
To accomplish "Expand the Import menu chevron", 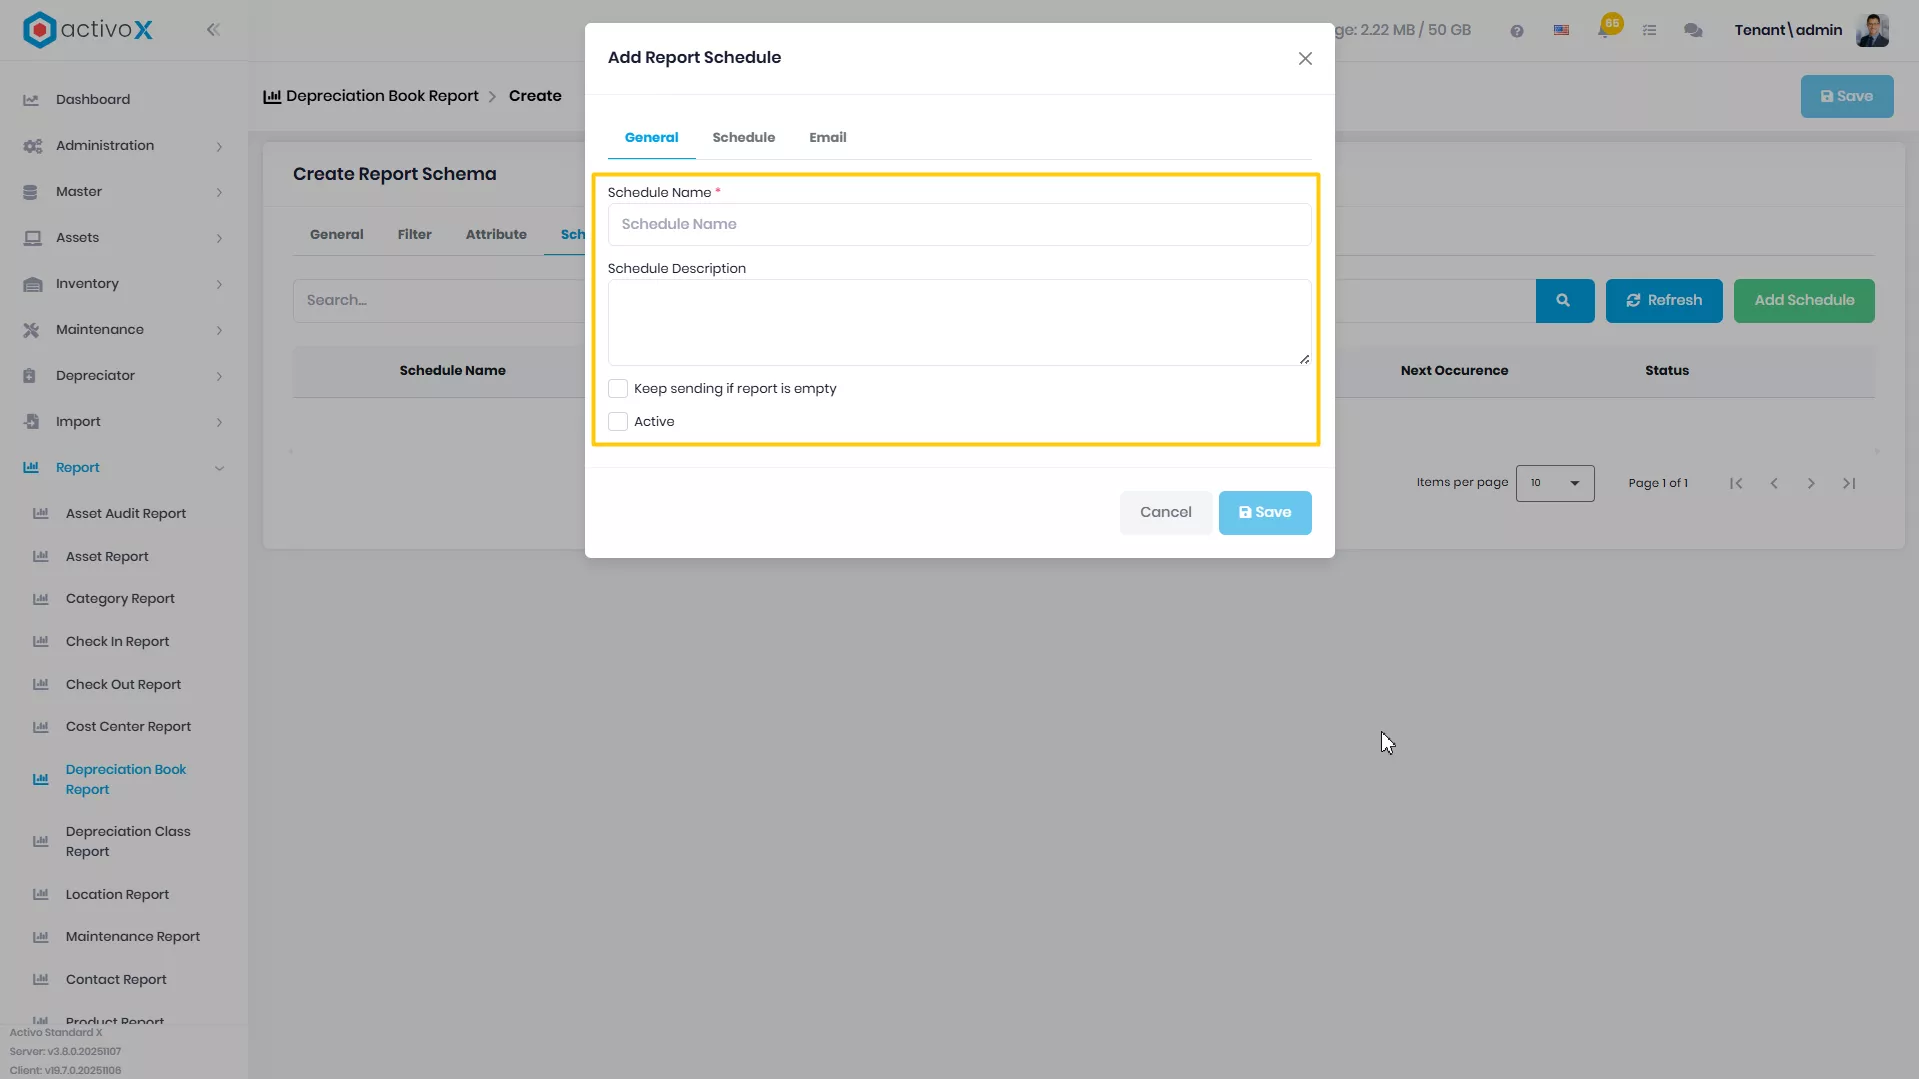I will (219, 423).
